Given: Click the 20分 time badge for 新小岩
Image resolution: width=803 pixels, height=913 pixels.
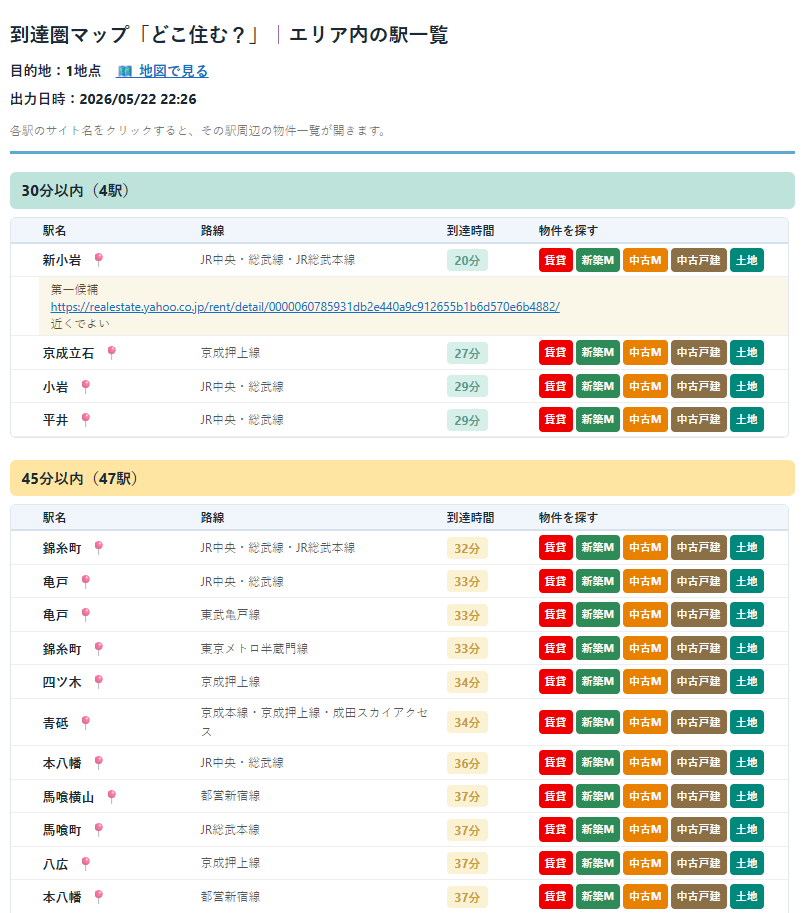Looking at the screenshot, I should pyautogui.click(x=467, y=260).
